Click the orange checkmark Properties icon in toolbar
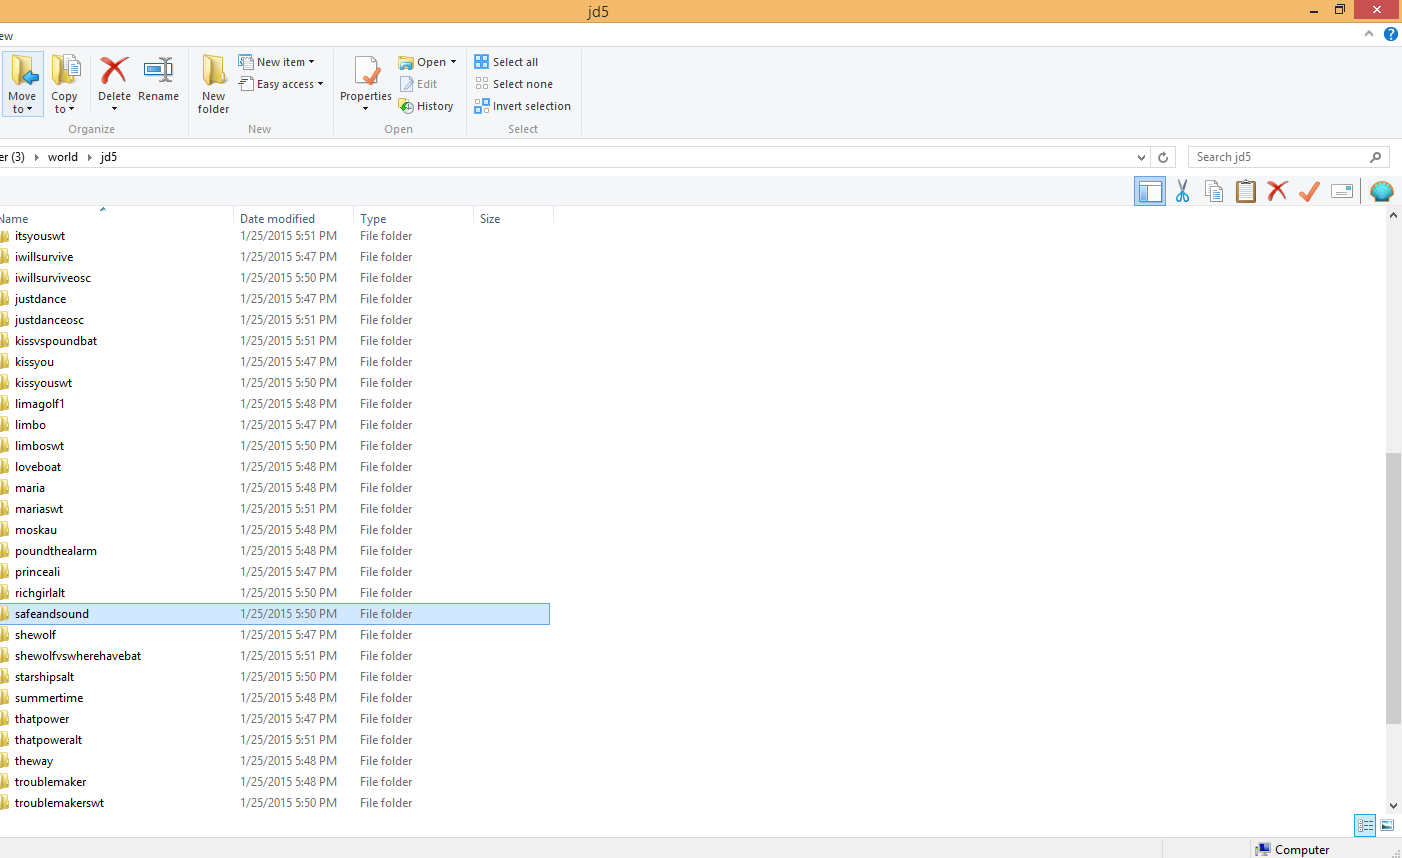Screen dimensions: 1402x858 [1309, 191]
